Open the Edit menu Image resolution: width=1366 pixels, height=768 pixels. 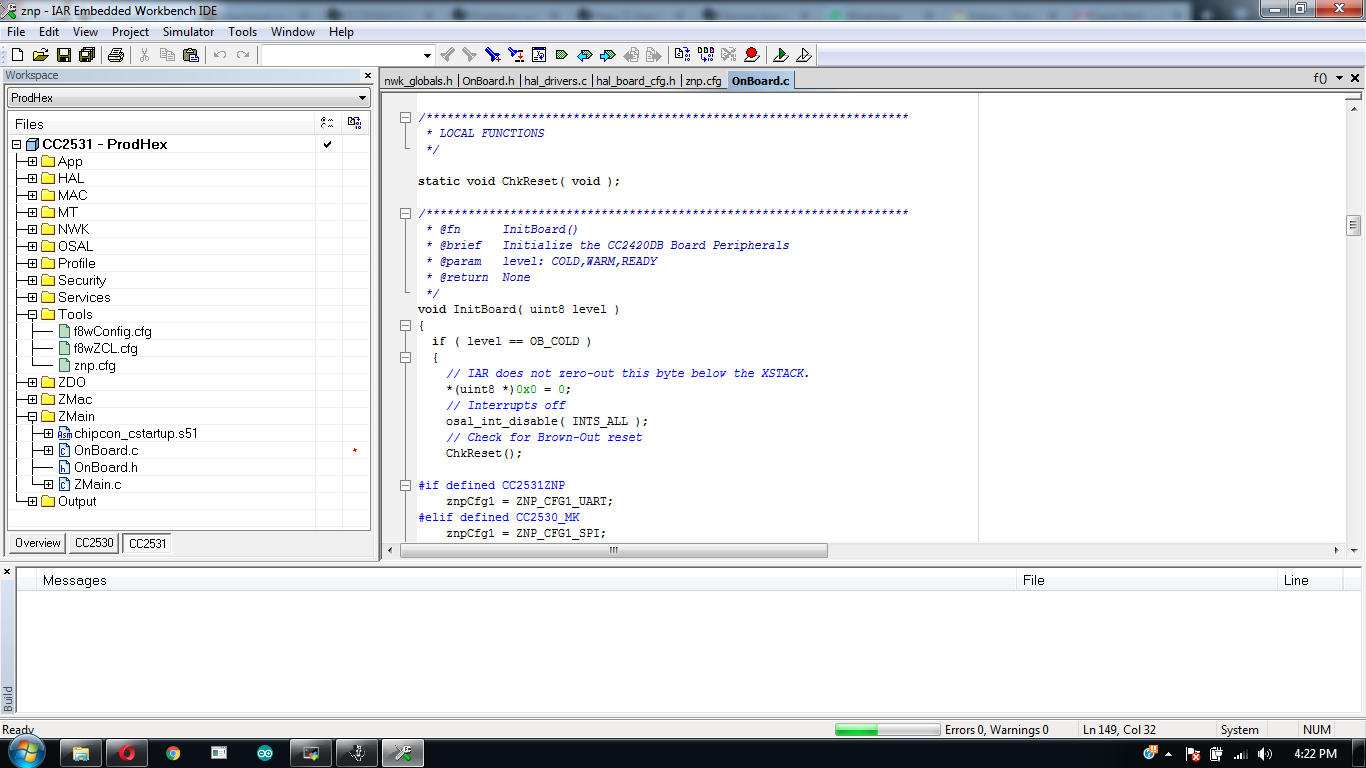coord(49,32)
